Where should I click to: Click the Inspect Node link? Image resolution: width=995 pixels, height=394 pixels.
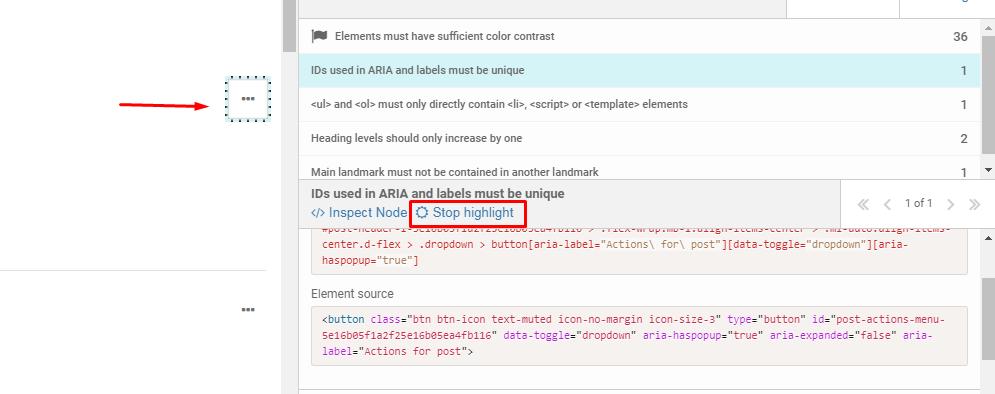(x=359, y=213)
